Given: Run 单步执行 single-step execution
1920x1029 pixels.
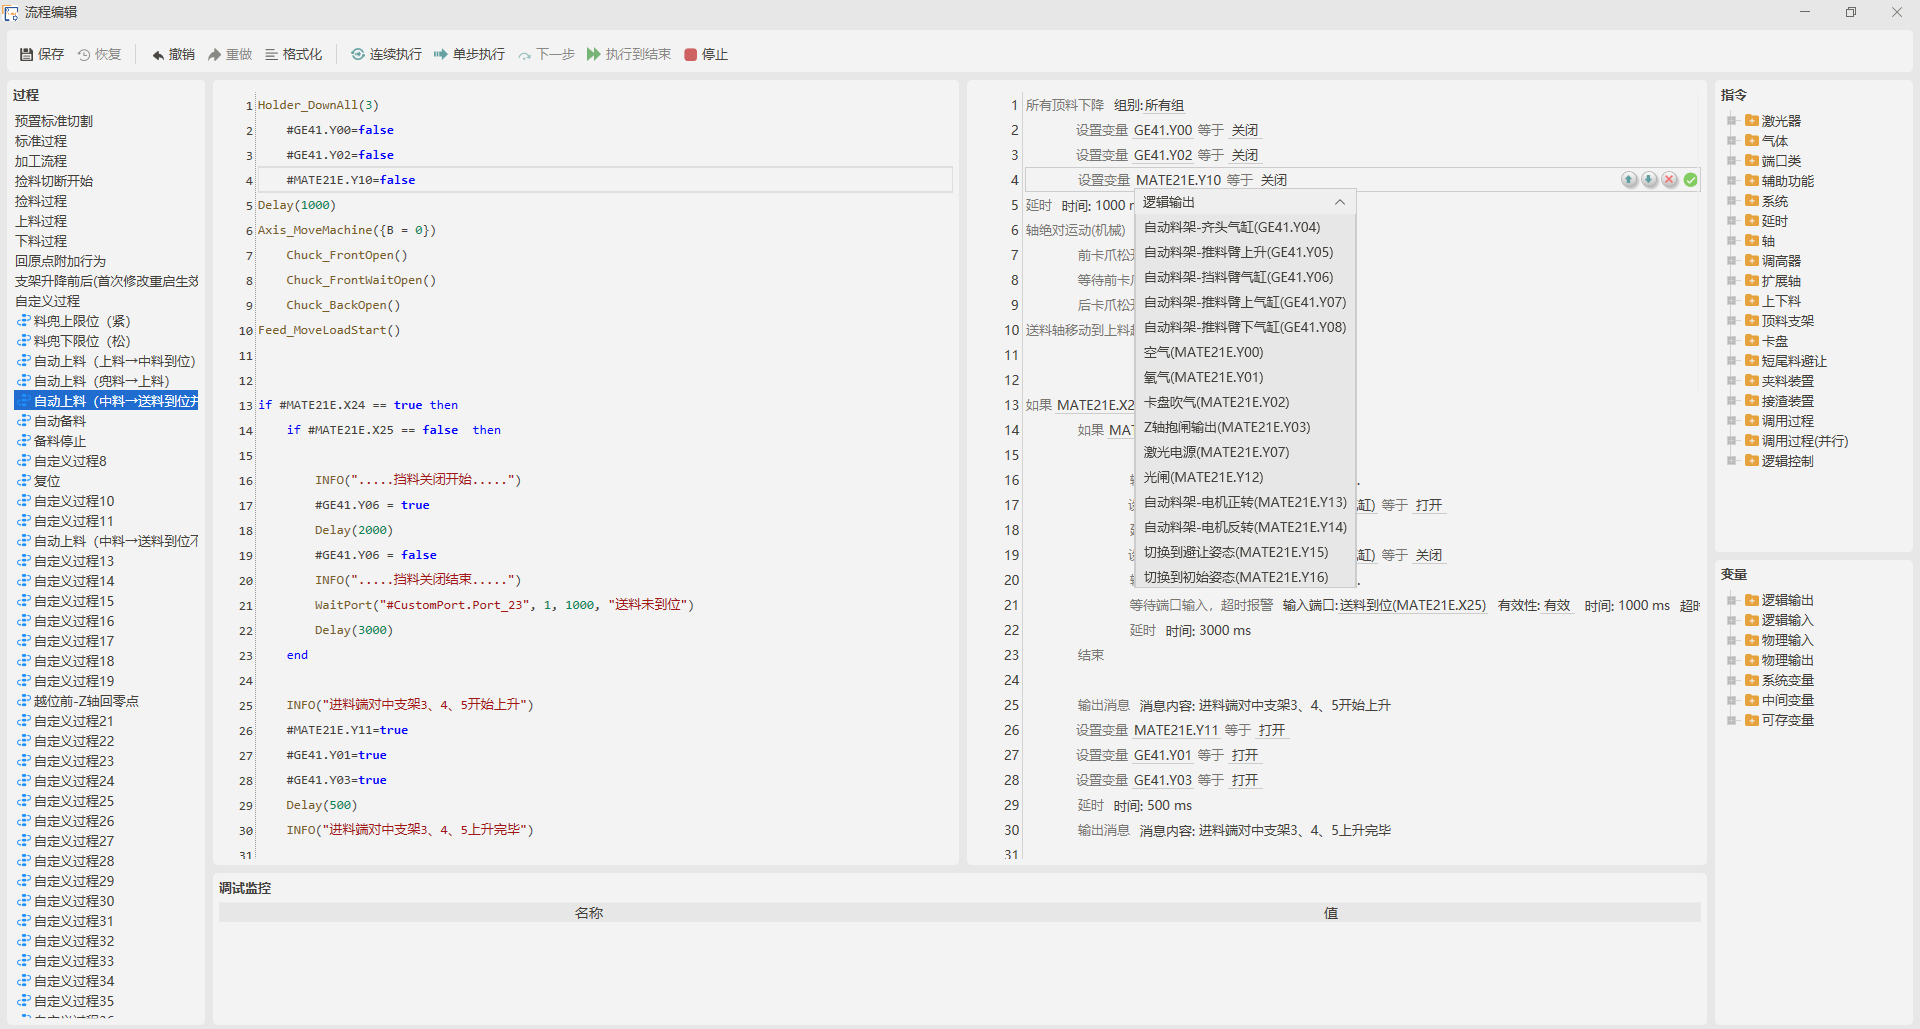Looking at the screenshot, I should 469,54.
